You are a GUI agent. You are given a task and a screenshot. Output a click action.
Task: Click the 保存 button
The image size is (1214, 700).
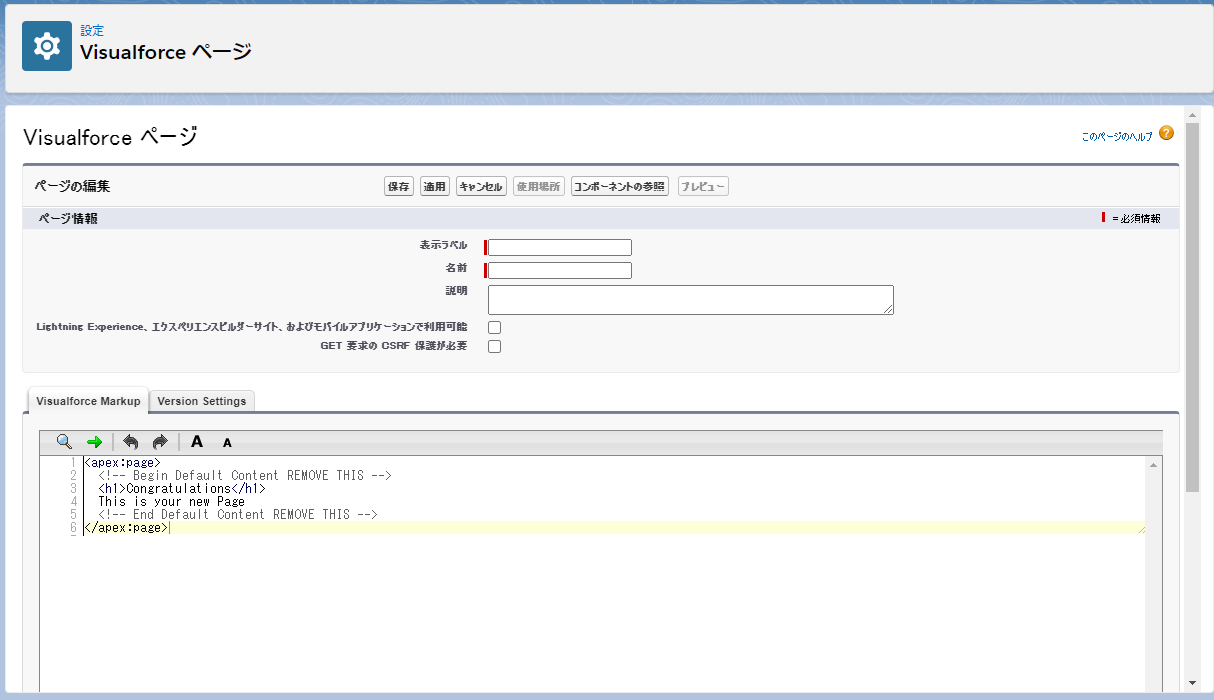tap(399, 187)
